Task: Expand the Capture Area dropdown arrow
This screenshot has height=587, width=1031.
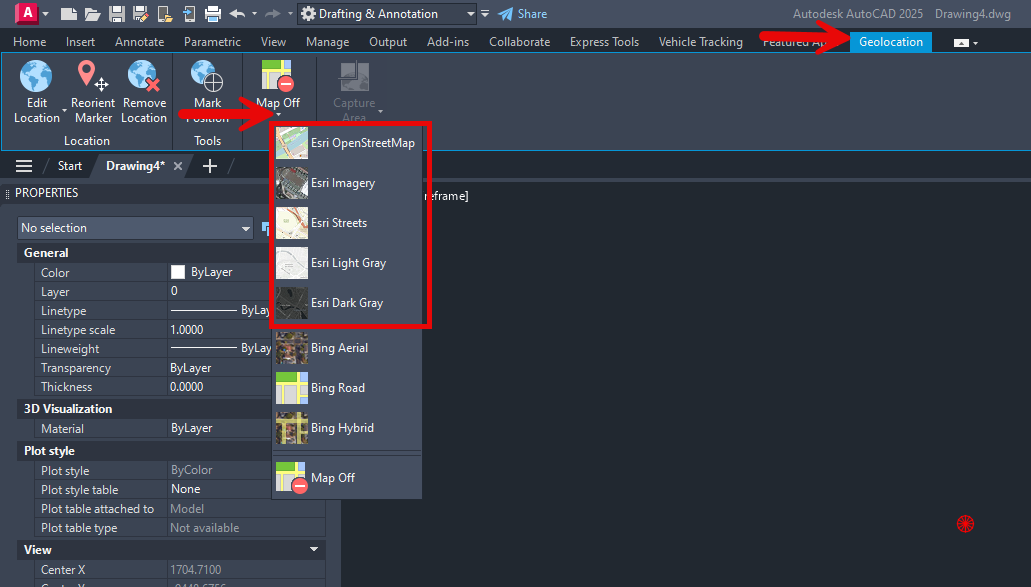Action: [380, 111]
